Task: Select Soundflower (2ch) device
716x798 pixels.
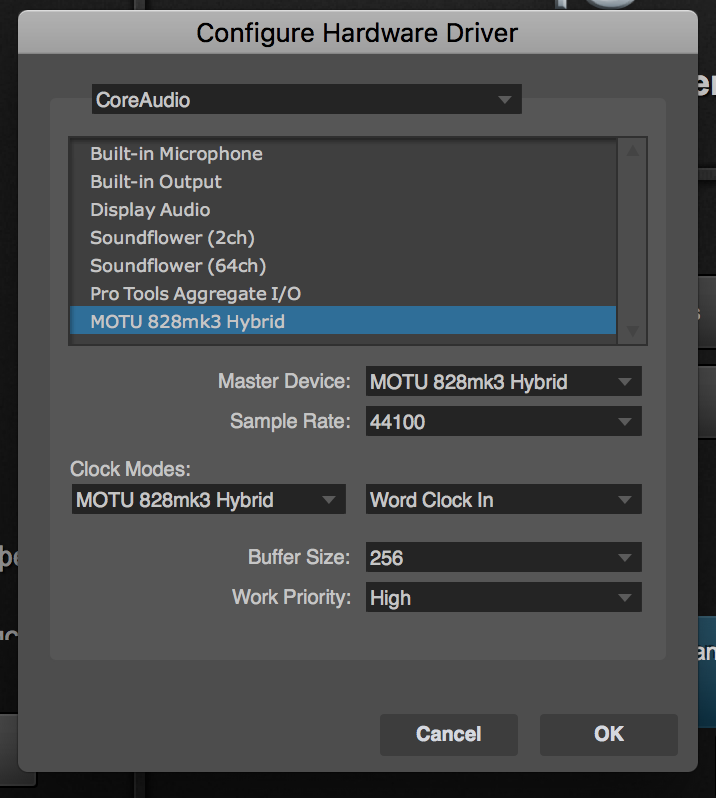Action: click(x=172, y=238)
